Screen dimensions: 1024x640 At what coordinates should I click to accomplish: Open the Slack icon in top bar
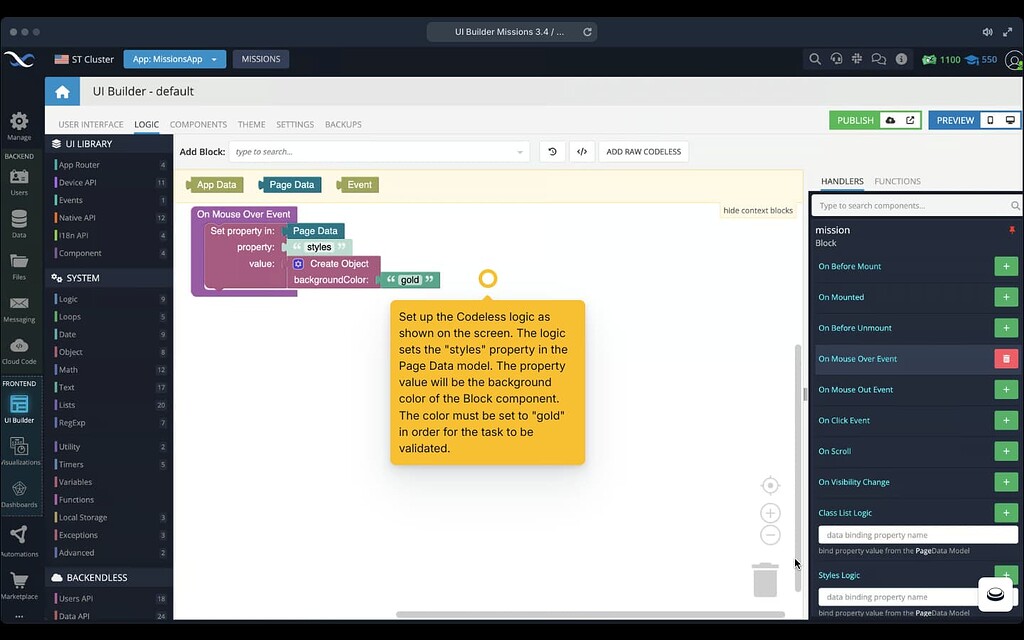(x=857, y=59)
